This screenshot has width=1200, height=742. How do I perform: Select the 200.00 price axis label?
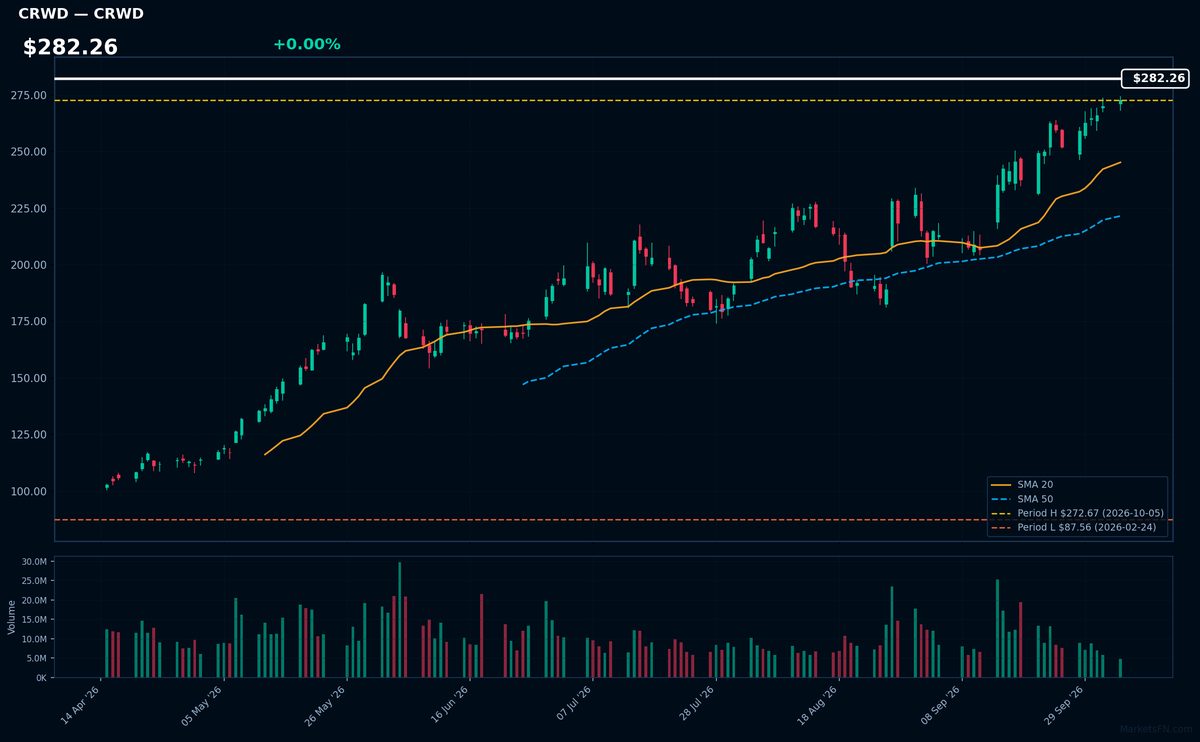click(x=29, y=265)
